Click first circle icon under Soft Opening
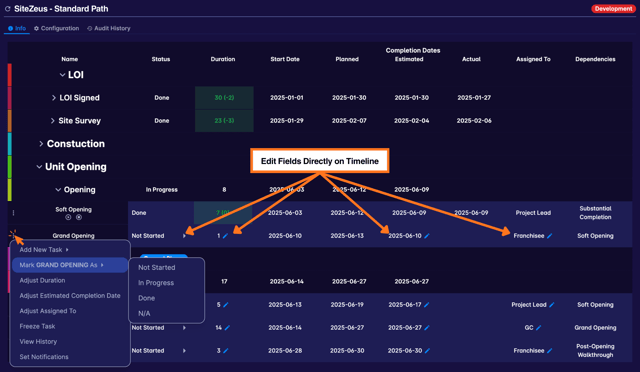This screenshot has height=372, width=640. (68, 217)
